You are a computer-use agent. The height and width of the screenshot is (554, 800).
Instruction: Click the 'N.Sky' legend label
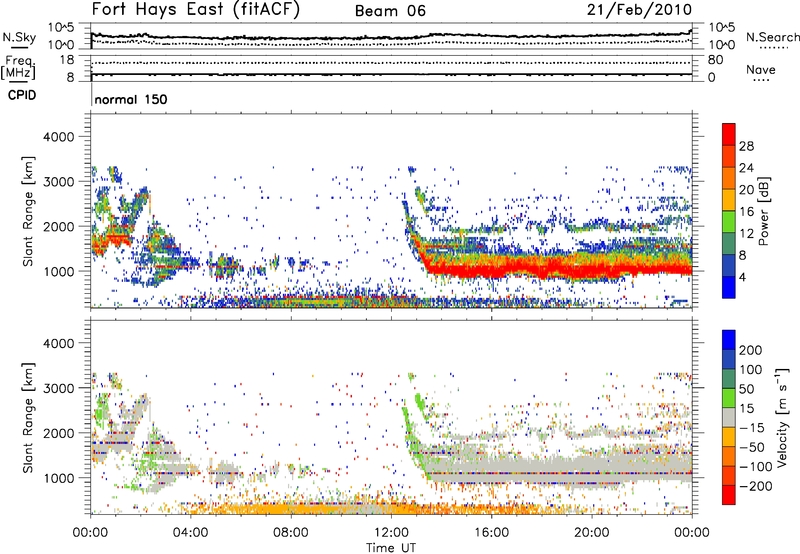[x=19, y=37]
